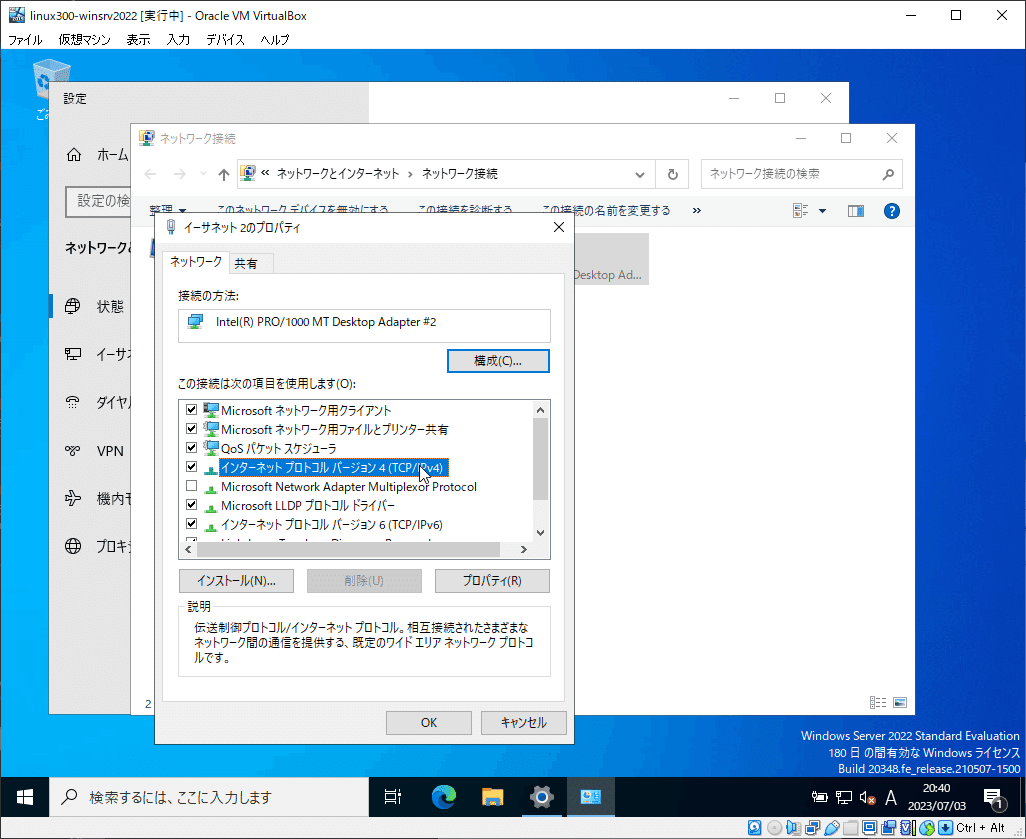Open File Explorer from guest taskbar
The height and width of the screenshot is (839, 1026).
pos(493,796)
